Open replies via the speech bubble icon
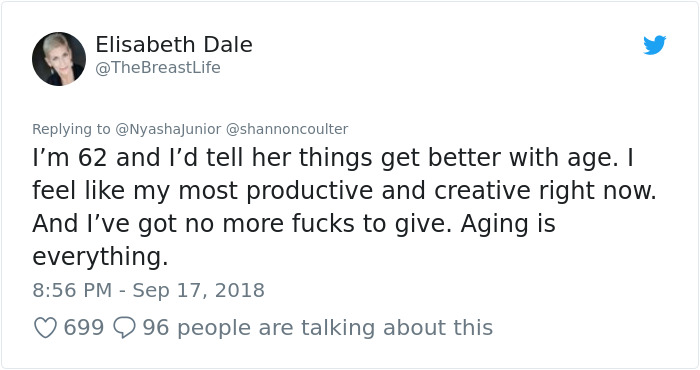 [x=124, y=327]
